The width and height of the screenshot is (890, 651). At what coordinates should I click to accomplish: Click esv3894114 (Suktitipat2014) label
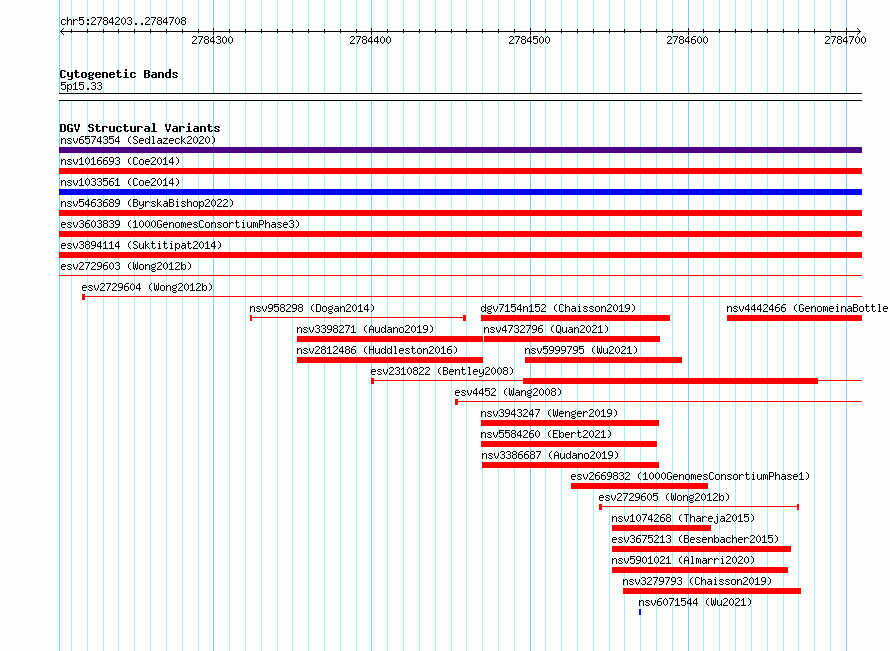[x=141, y=245]
